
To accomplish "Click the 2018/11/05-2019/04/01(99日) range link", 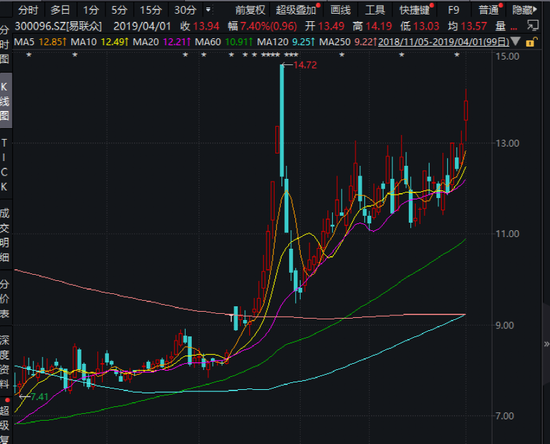I will (443, 42).
